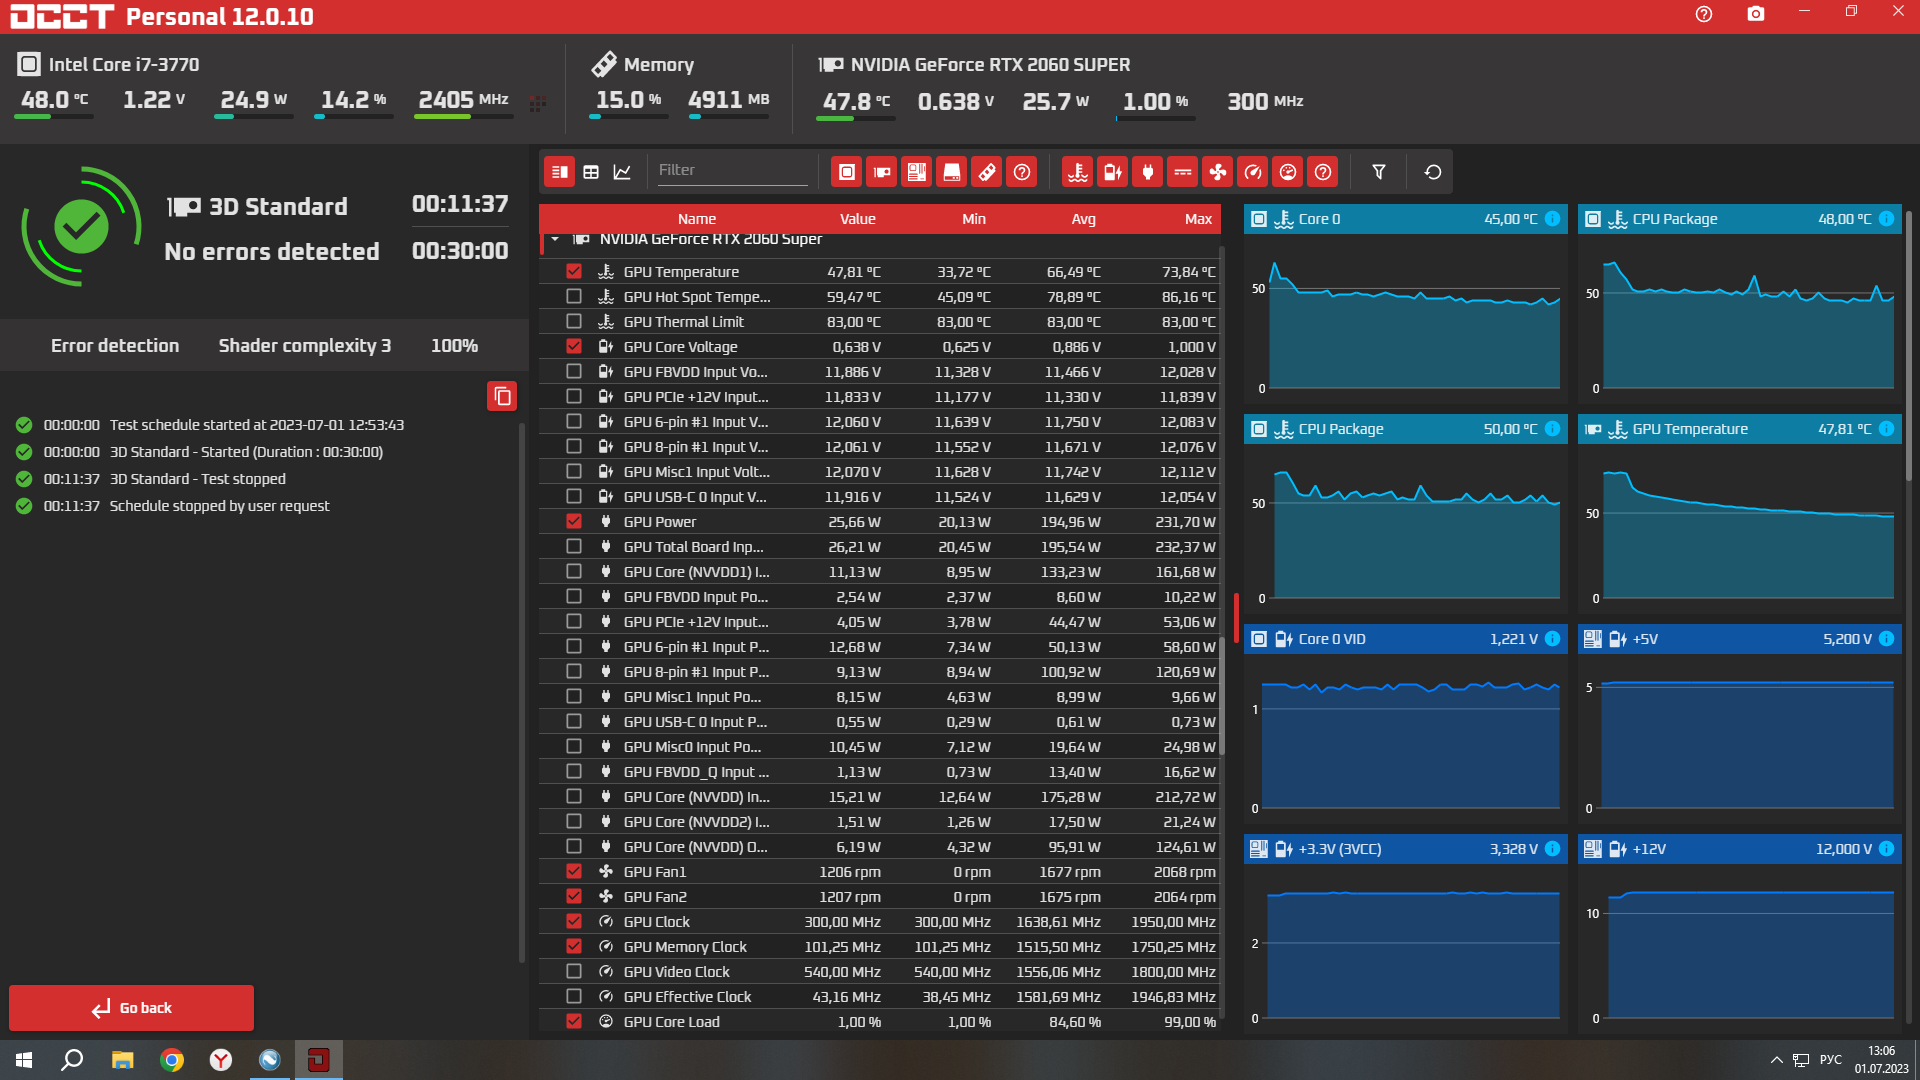Sort table by the Max column header
This screenshot has width=1920, height=1080.
point(1197,219)
